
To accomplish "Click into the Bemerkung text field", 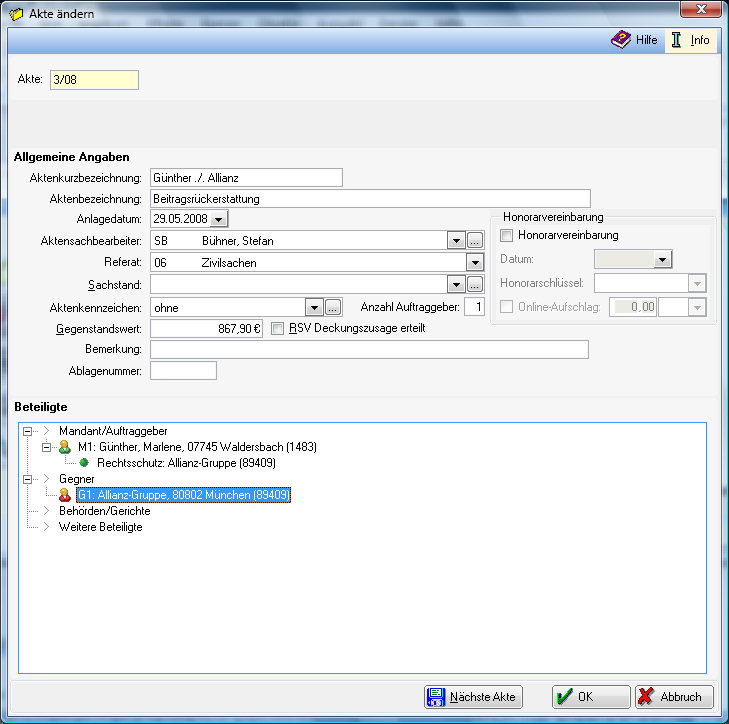I will (x=368, y=349).
